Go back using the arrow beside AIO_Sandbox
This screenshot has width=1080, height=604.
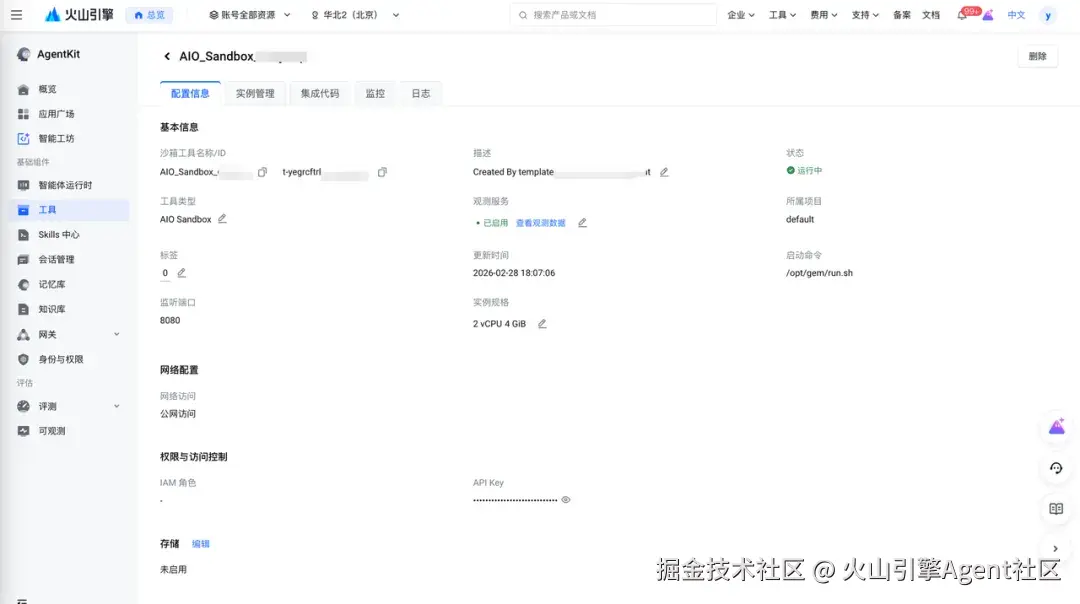point(167,56)
